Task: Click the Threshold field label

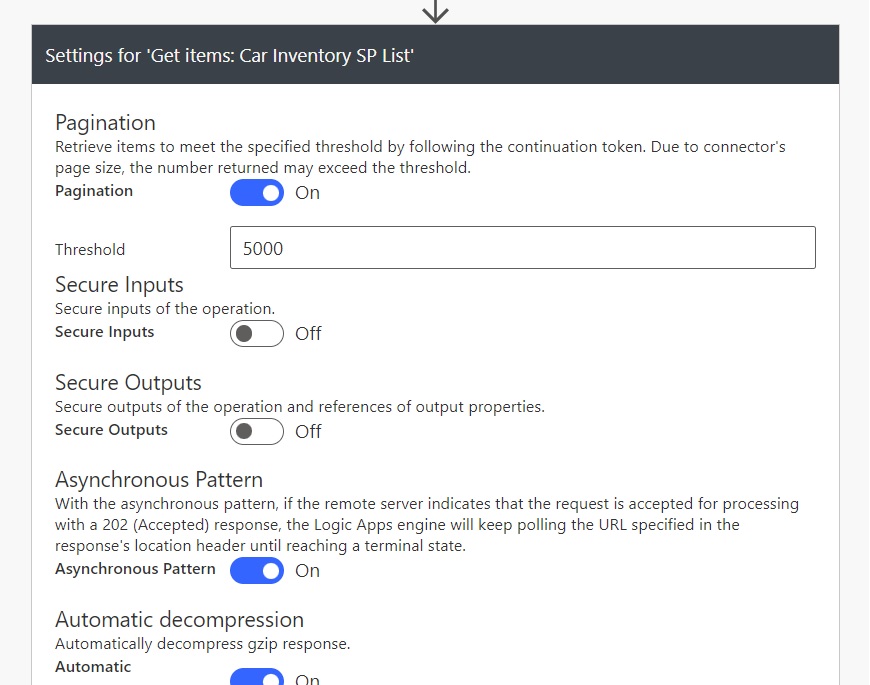Action: (x=90, y=250)
